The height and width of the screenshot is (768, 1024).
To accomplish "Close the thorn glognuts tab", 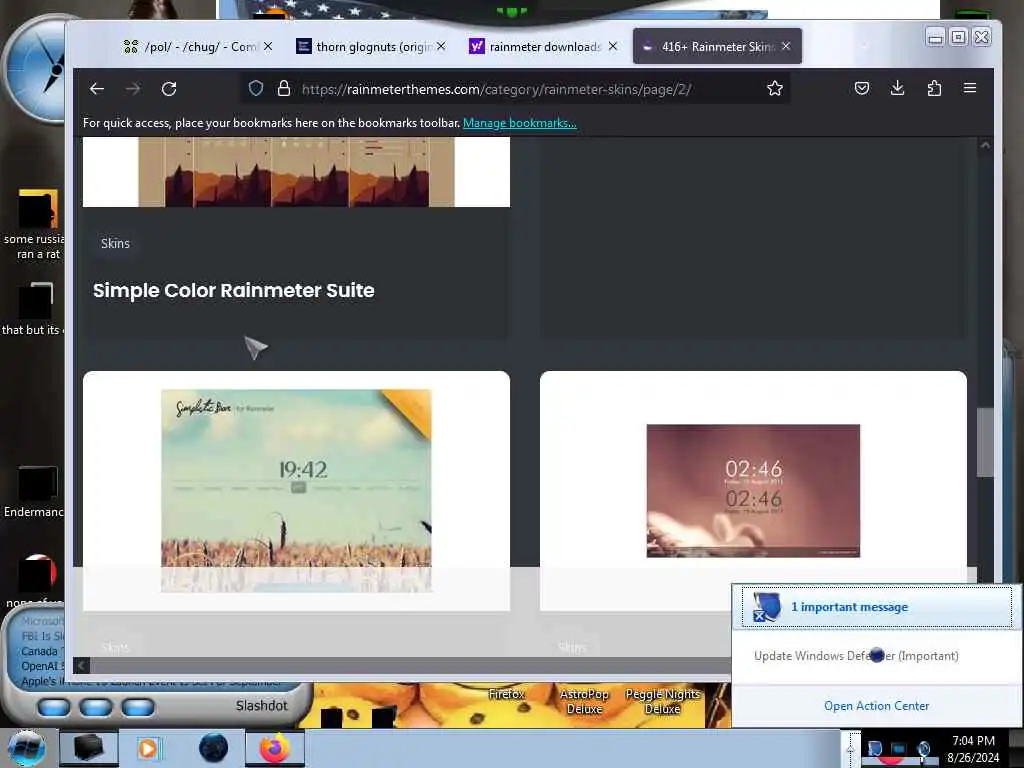I will 441,46.
